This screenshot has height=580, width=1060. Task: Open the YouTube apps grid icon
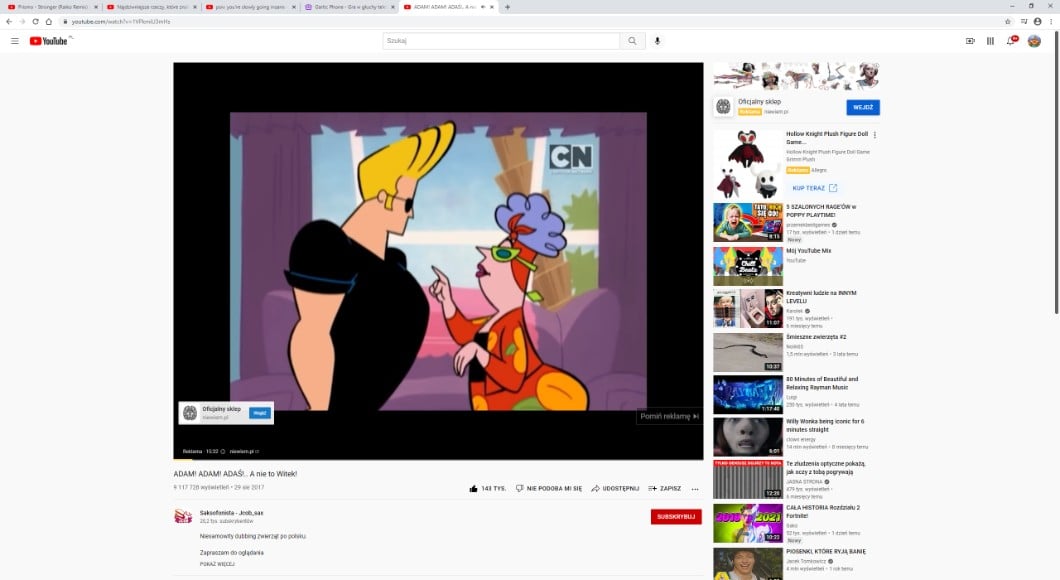(990, 41)
